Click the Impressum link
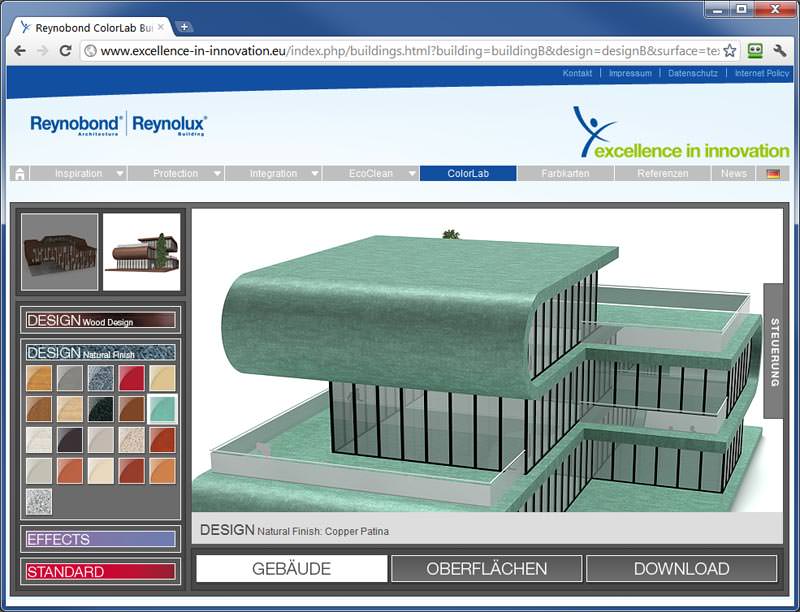This screenshot has height=612, width=800. (x=630, y=73)
